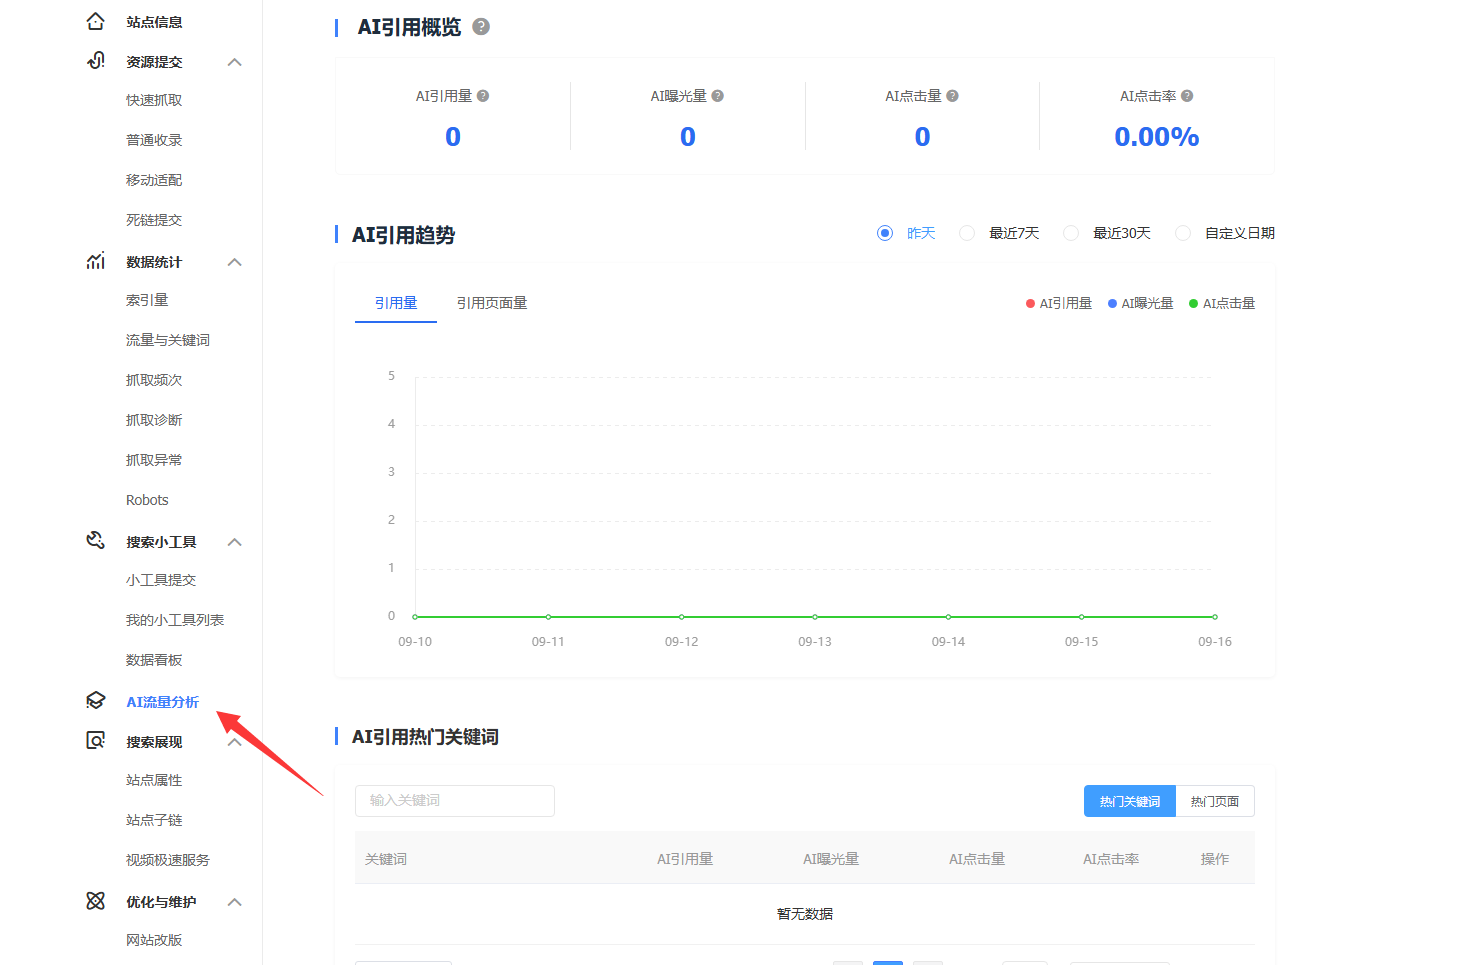Select the 最近7天 radio option

coord(967,233)
